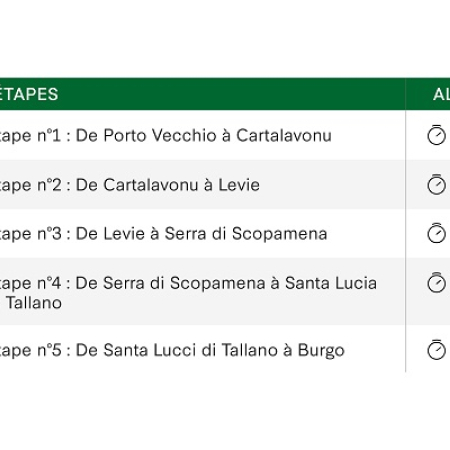Click the vertical divider in the green header

(406, 94)
